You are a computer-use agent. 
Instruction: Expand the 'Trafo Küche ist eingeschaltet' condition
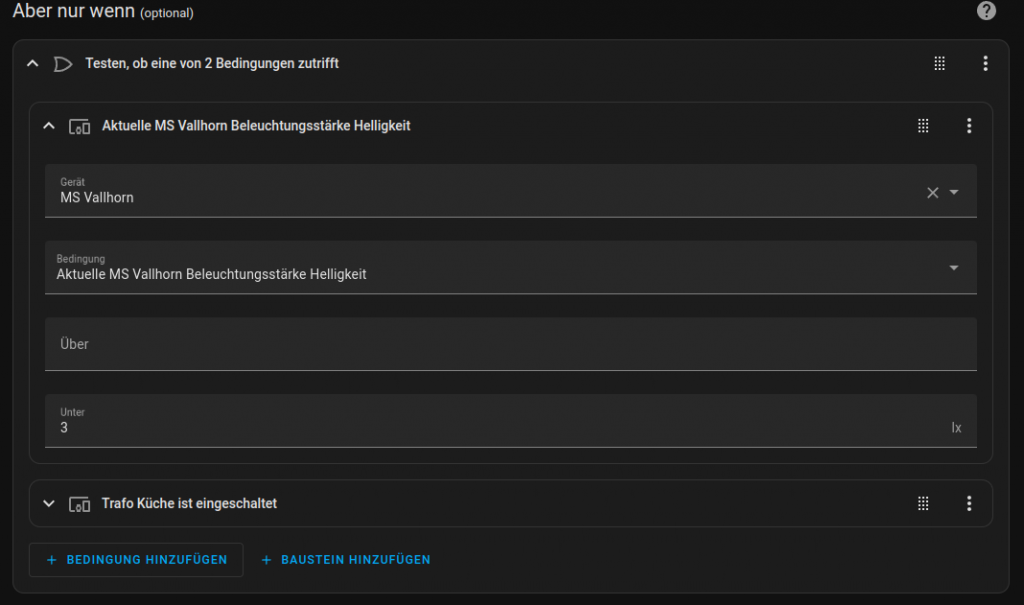49,504
